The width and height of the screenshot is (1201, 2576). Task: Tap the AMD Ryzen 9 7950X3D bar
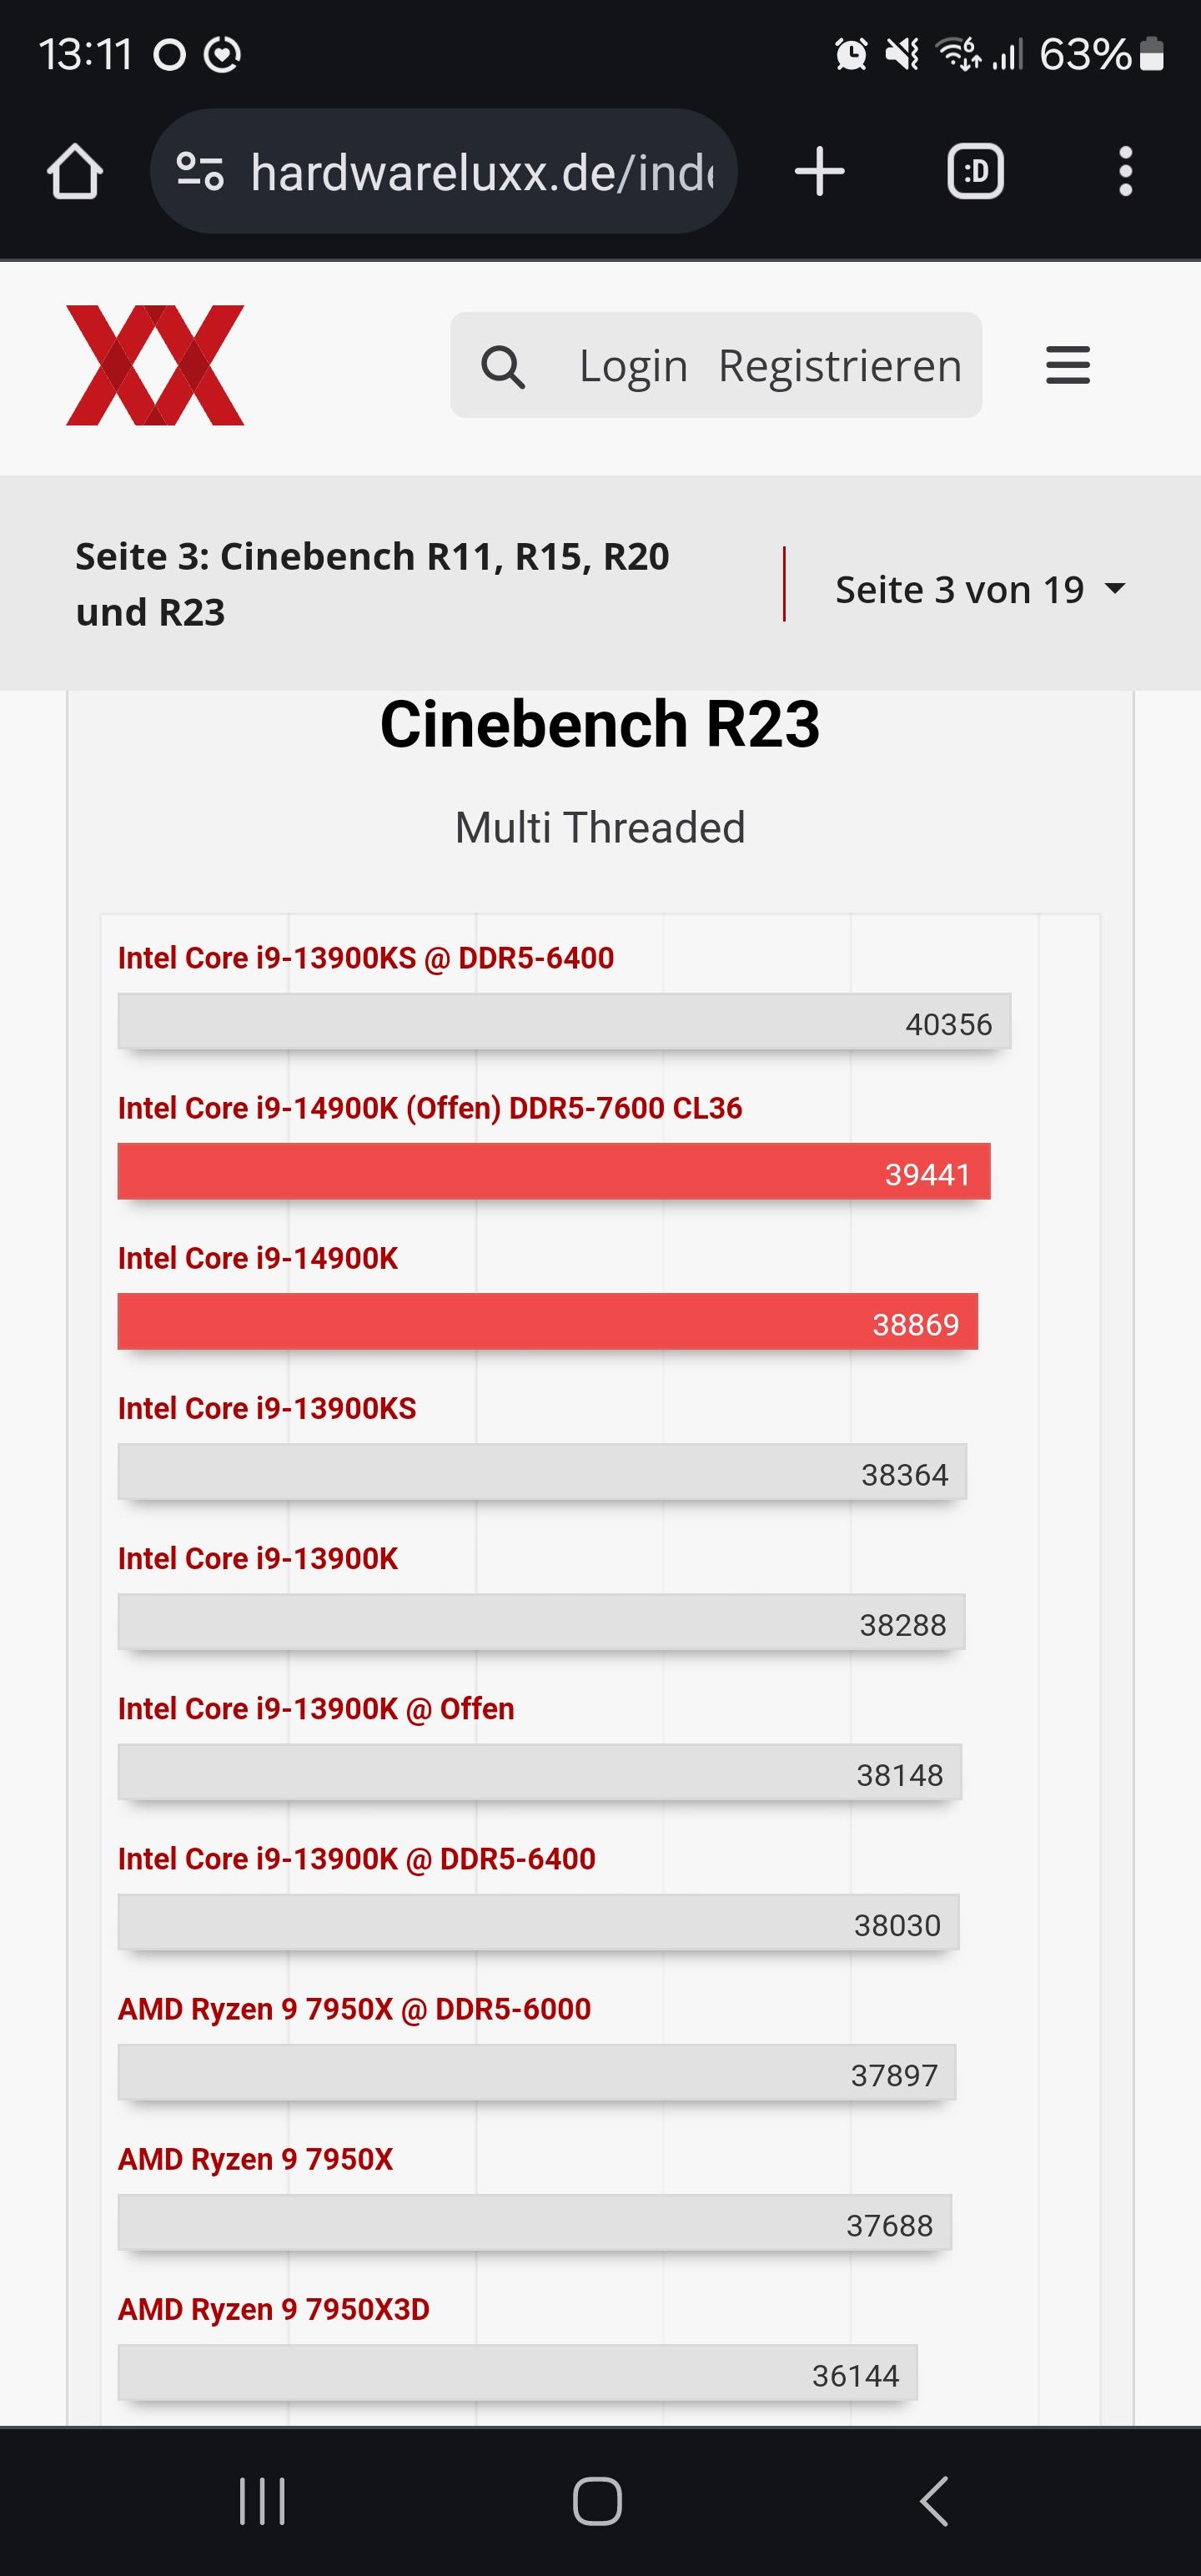(517, 2373)
